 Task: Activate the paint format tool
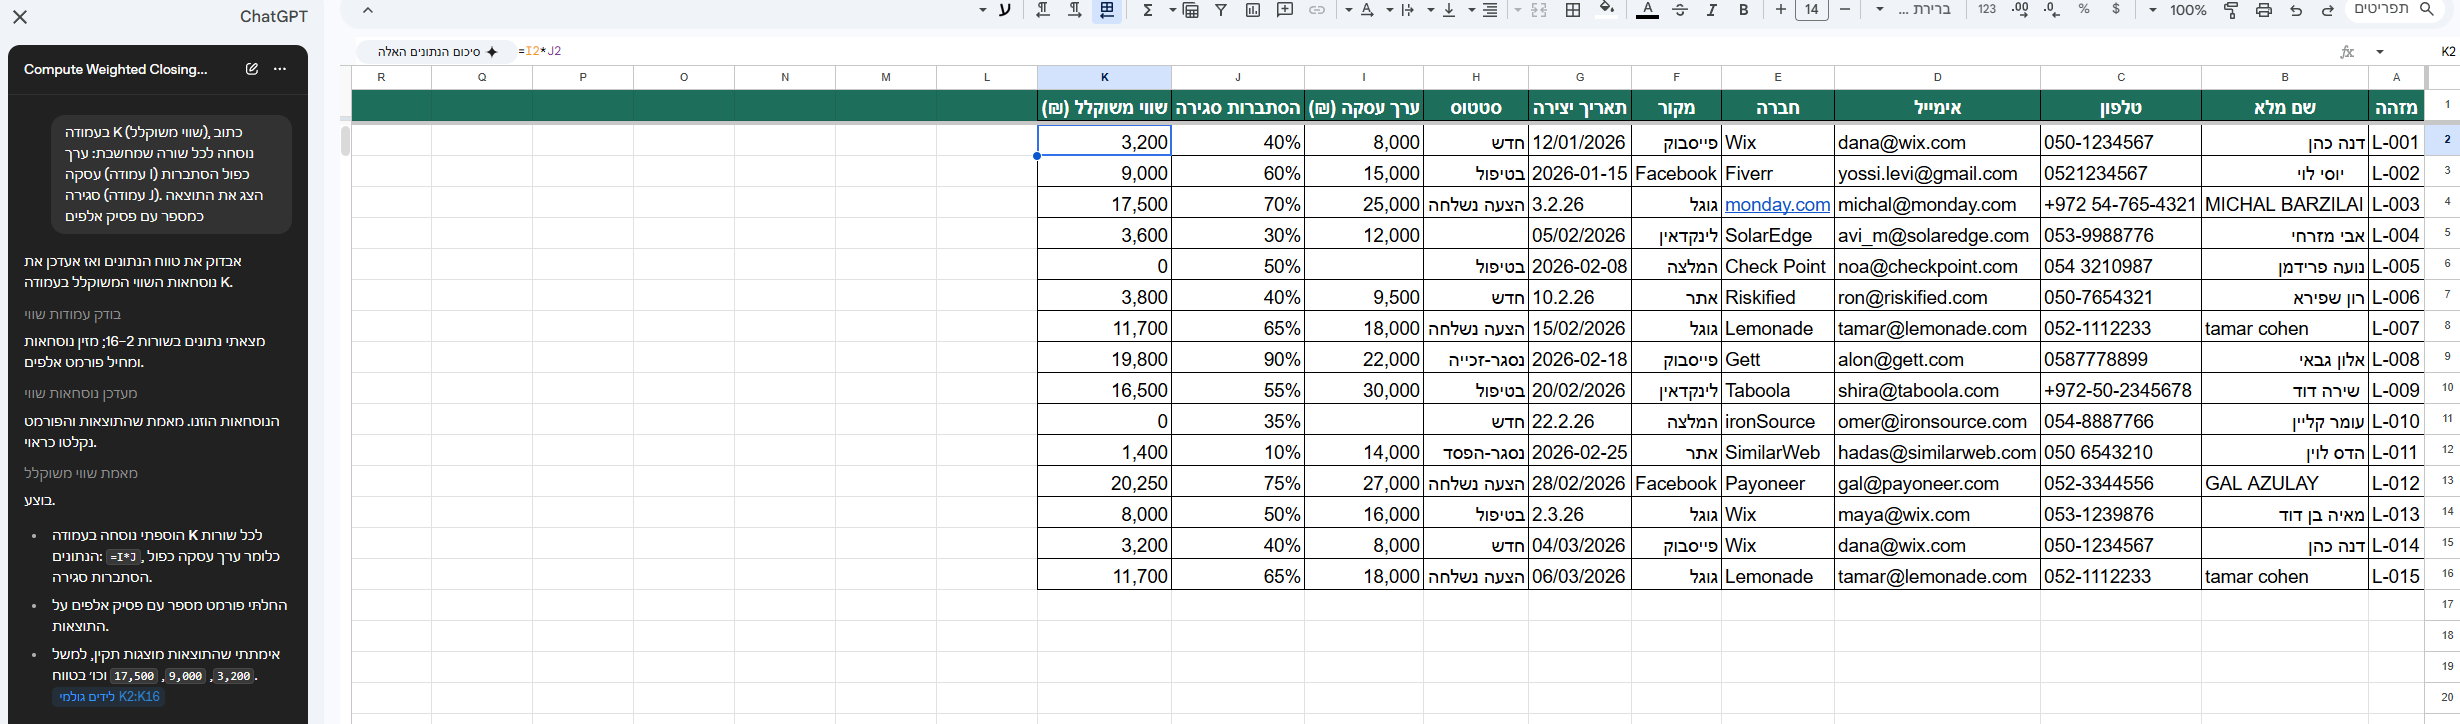2231,10
